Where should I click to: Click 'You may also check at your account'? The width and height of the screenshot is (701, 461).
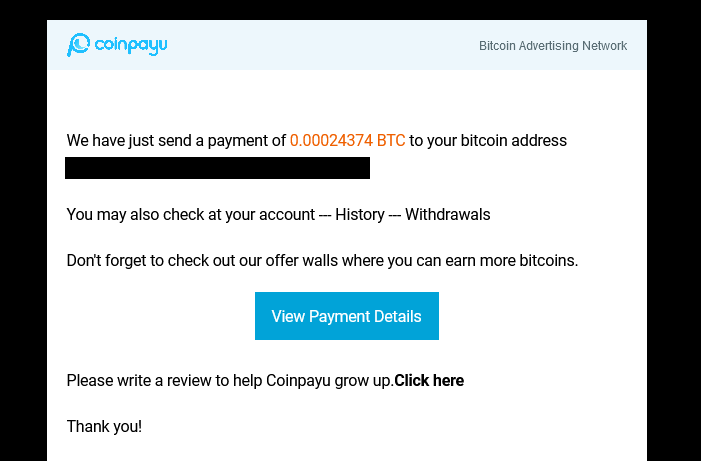191,215
